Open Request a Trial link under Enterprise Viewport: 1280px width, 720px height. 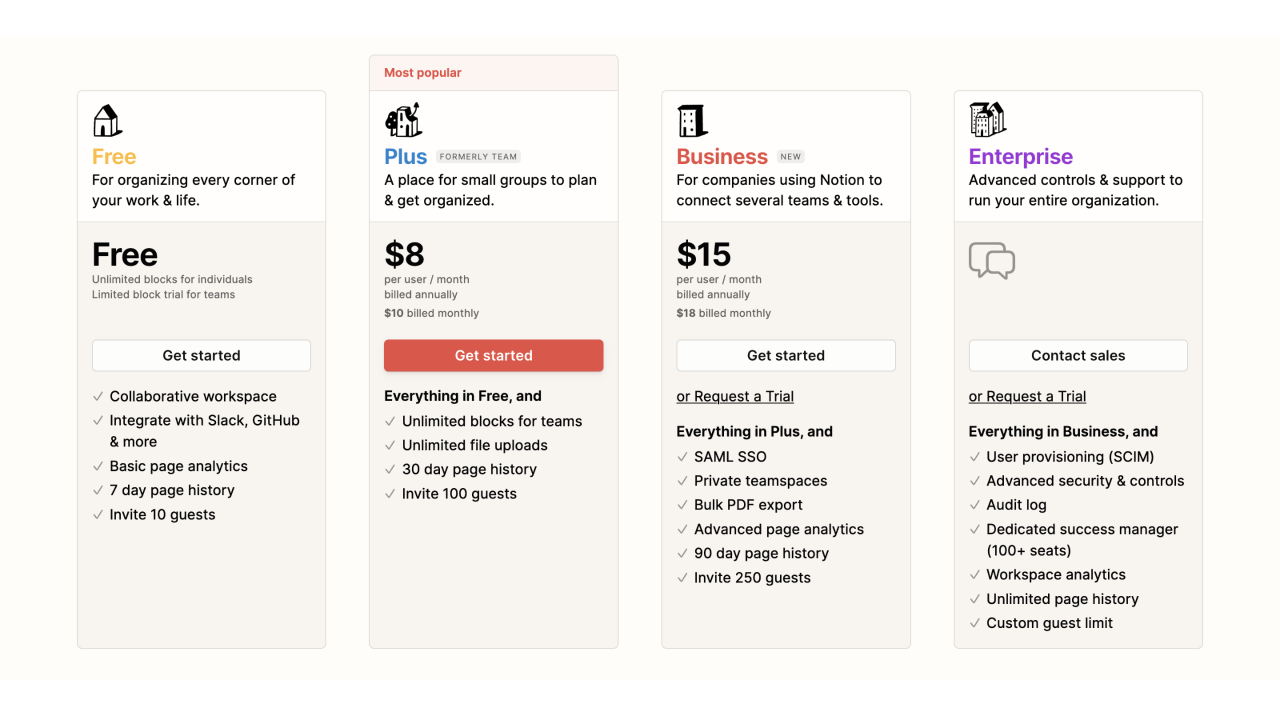pyautogui.click(x=1027, y=397)
